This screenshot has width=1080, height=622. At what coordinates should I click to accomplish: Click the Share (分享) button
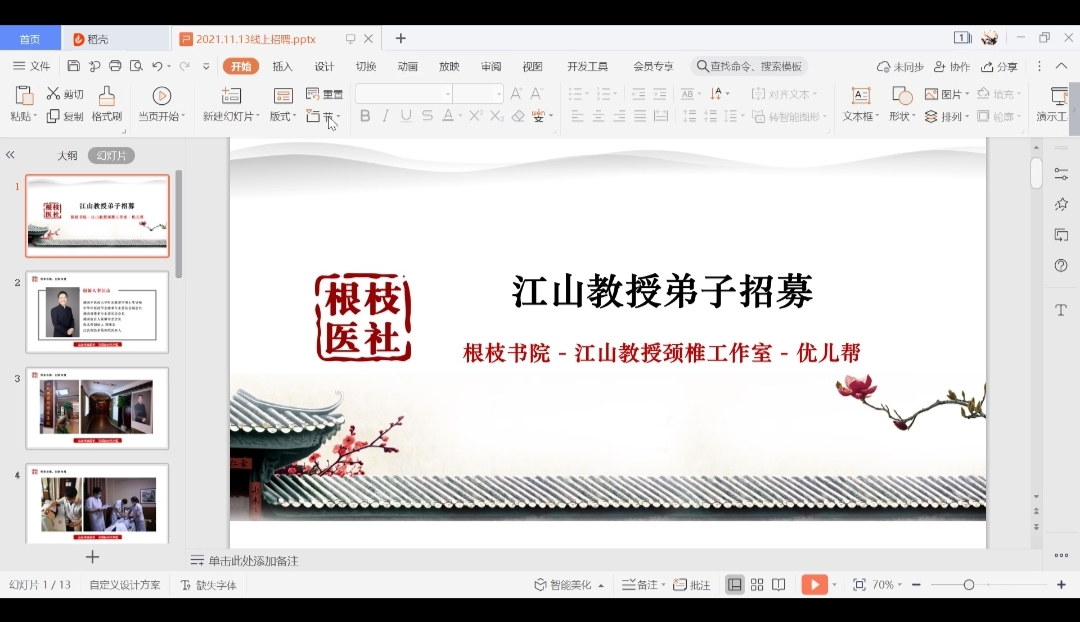(x=999, y=66)
